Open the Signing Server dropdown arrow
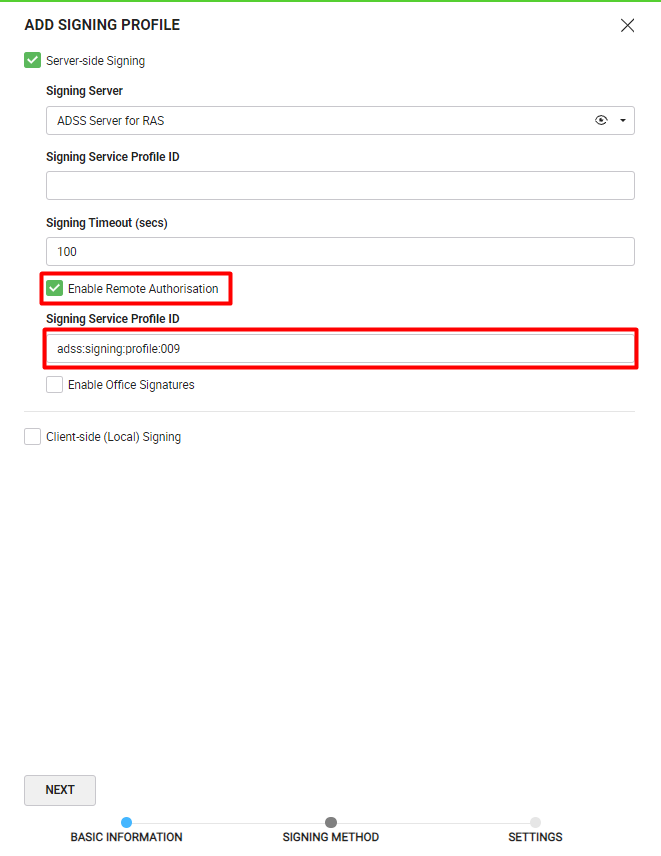This screenshot has width=661, height=856. pyautogui.click(x=623, y=121)
